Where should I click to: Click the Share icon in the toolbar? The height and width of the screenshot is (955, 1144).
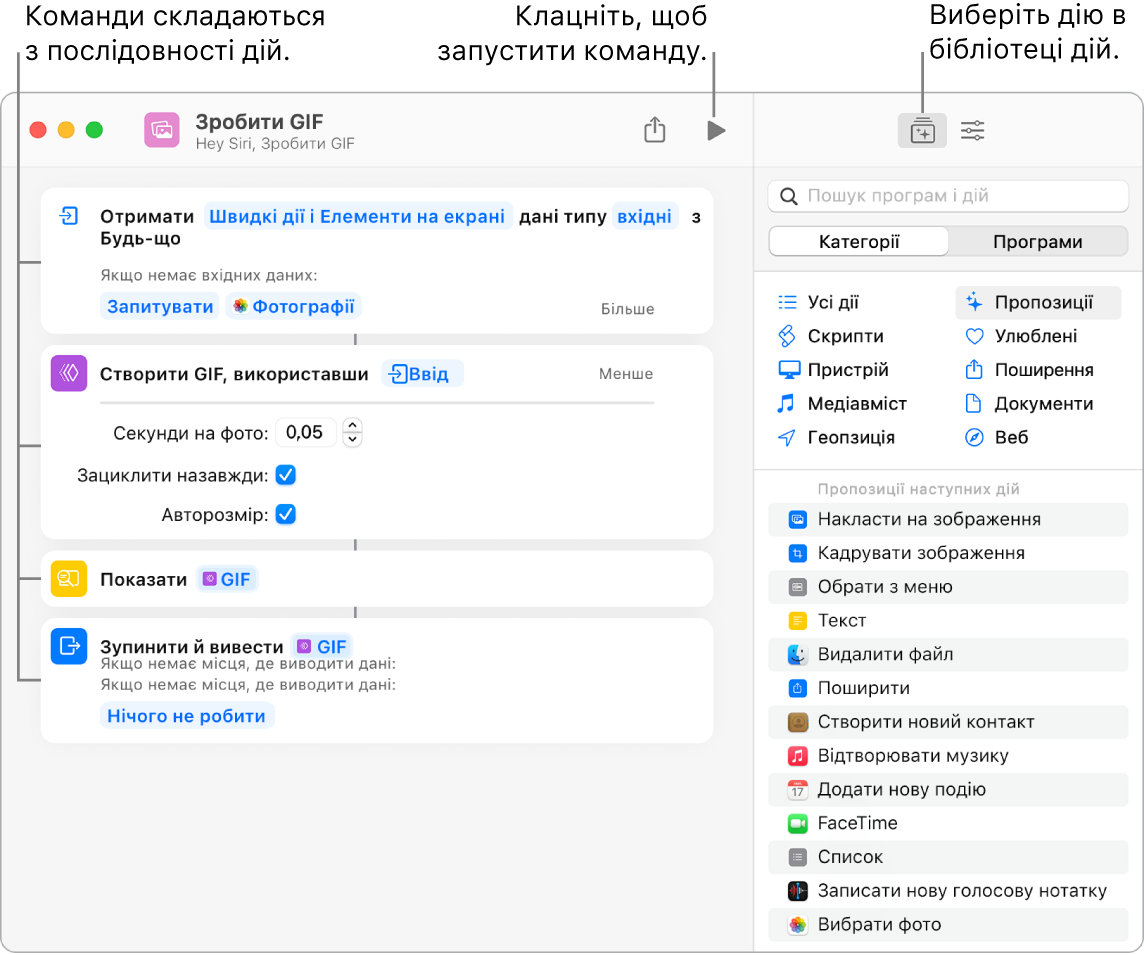[654, 130]
